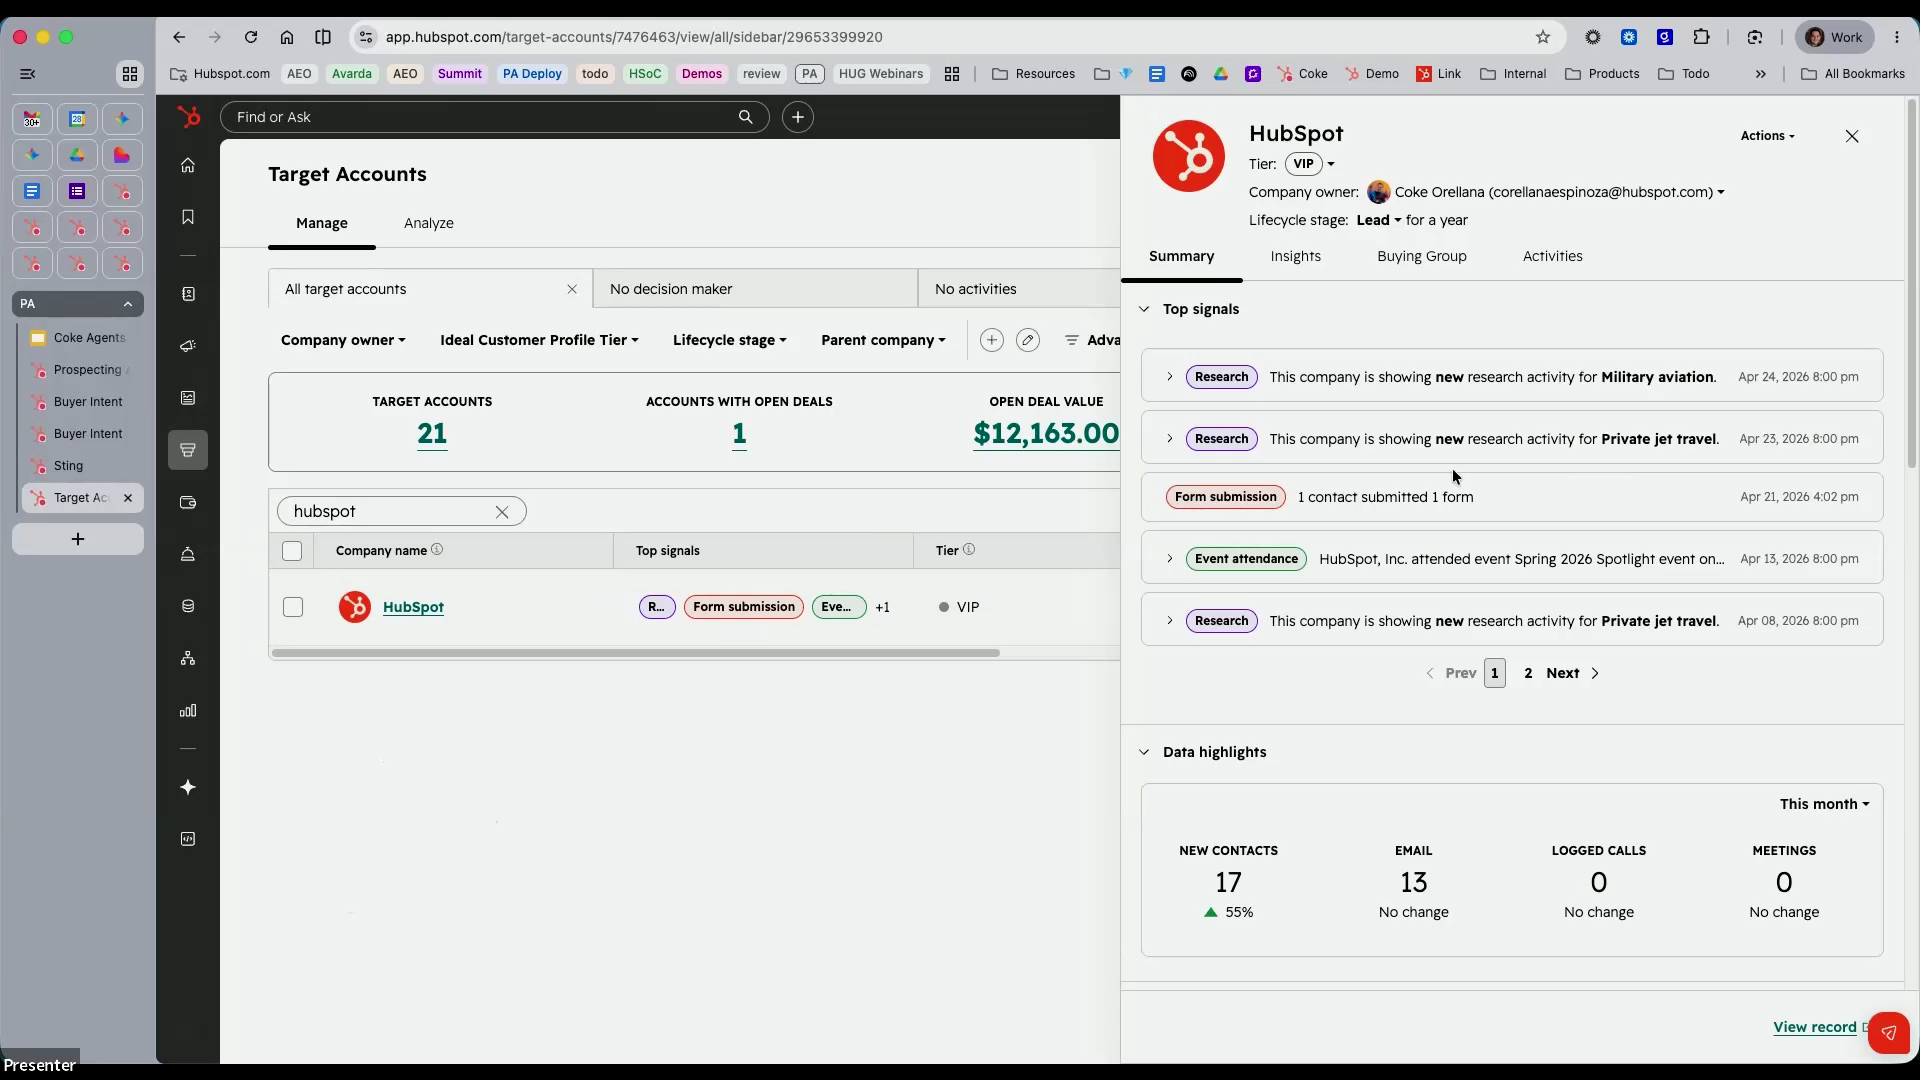This screenshot has width=1920, height=1080.
Task: Switch to the Analyze tab
Action: [429, 223]
